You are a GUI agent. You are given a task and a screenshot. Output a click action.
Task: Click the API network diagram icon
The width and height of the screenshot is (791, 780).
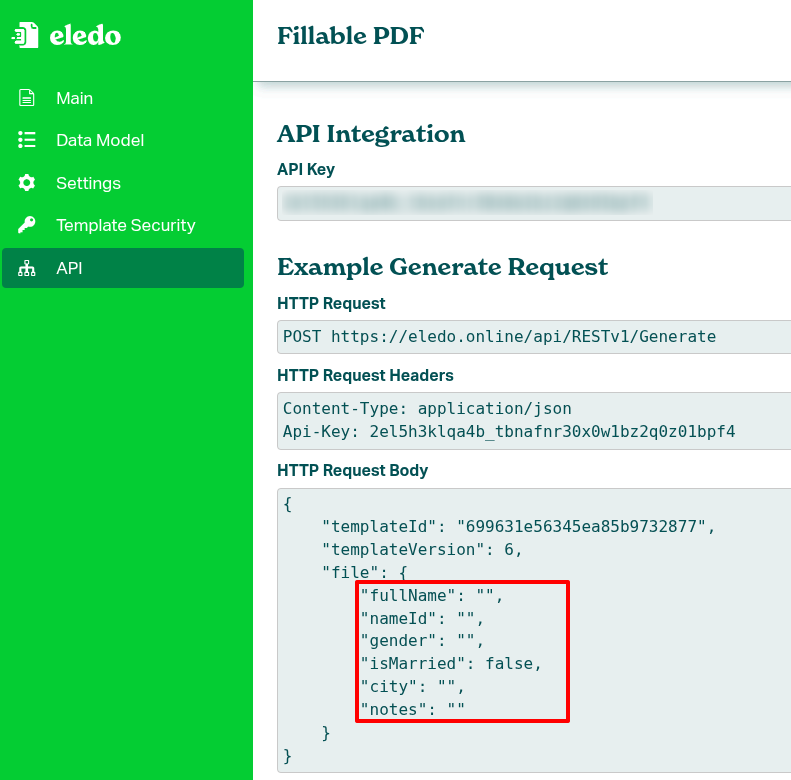27,268
